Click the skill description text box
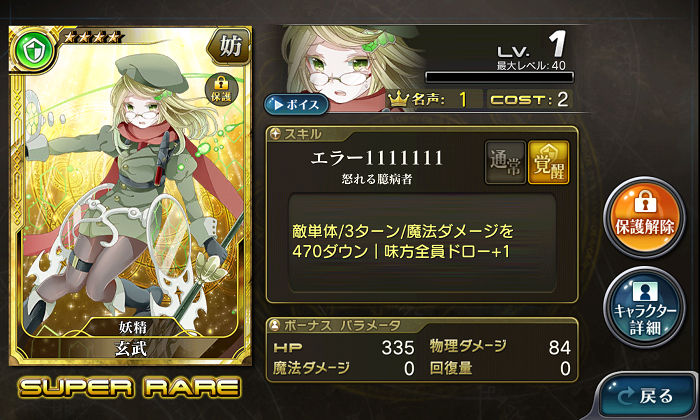Image resolution: width=700 pixels, height=420 pixels. click(x=422, y=242)
